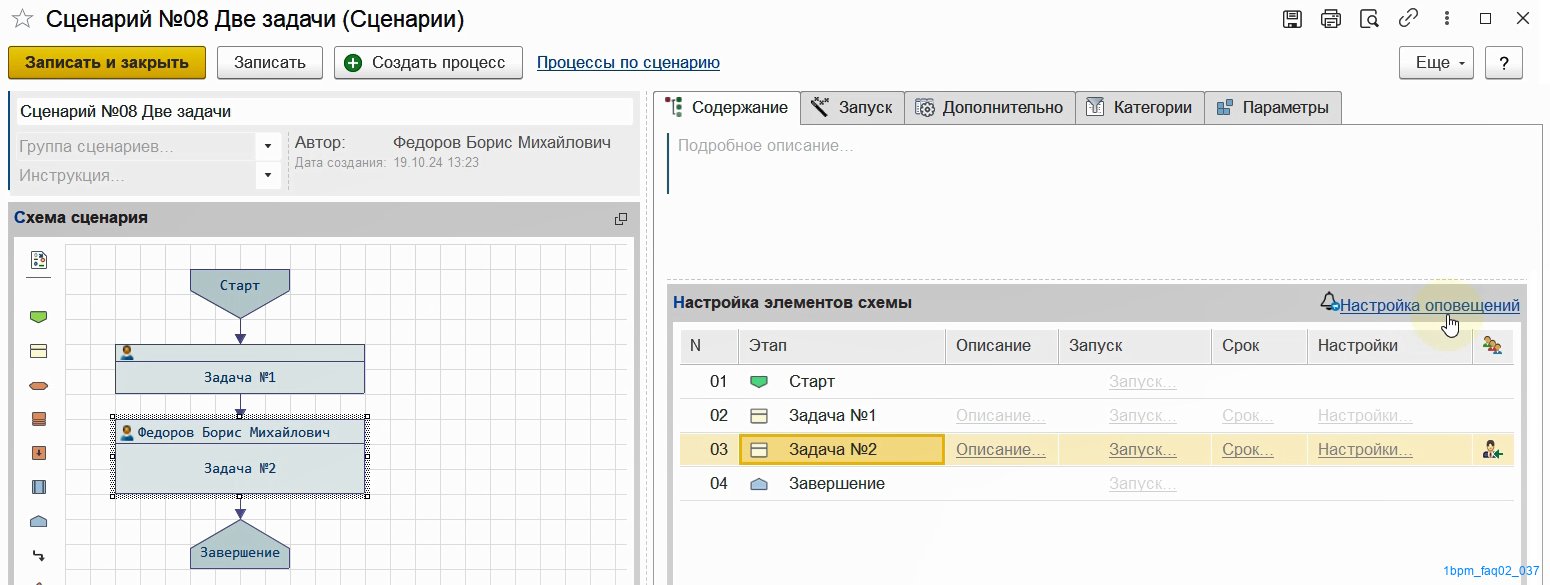
Task: Open the Процессы по сценарию link
Action: [628, 62]
